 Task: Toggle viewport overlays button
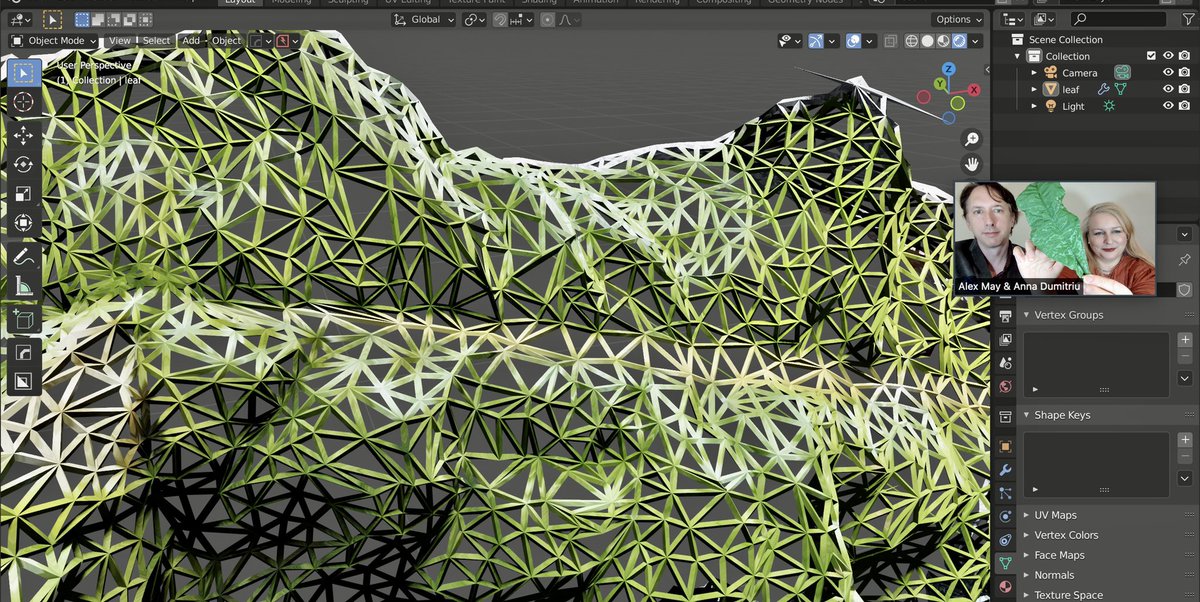coord(854,41)
